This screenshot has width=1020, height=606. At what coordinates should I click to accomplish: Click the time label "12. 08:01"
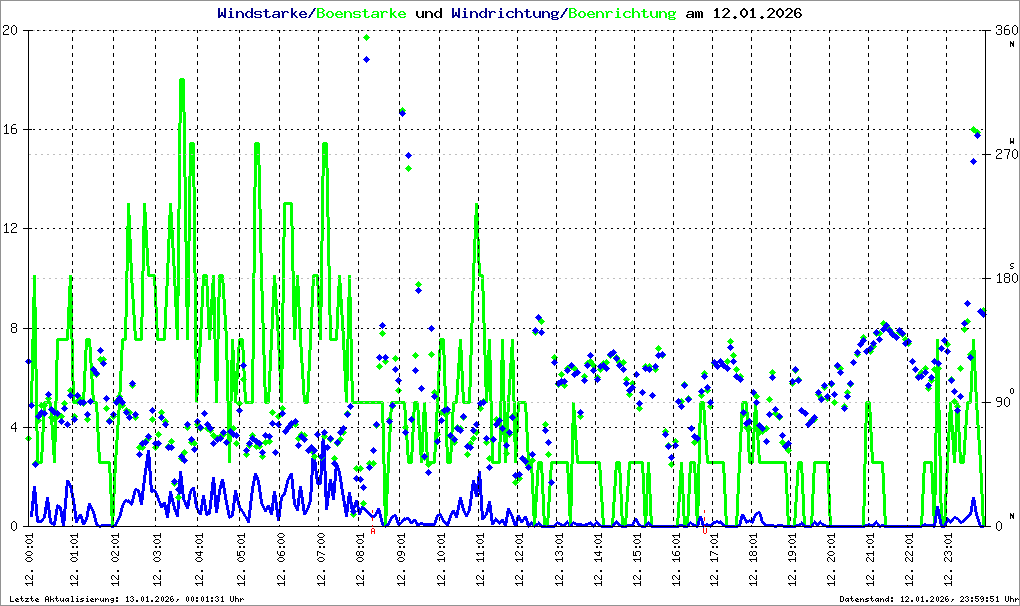(x=360, y=559)
